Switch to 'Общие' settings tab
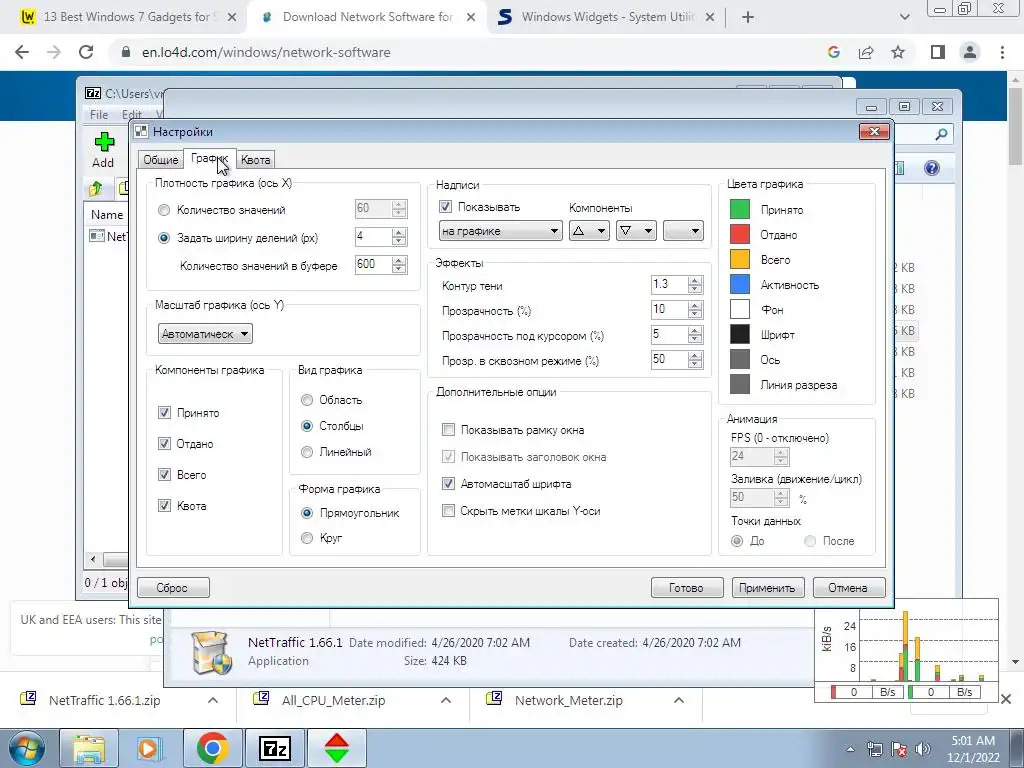Screen dimensions: 1024x768 click(x=161, y=159)
